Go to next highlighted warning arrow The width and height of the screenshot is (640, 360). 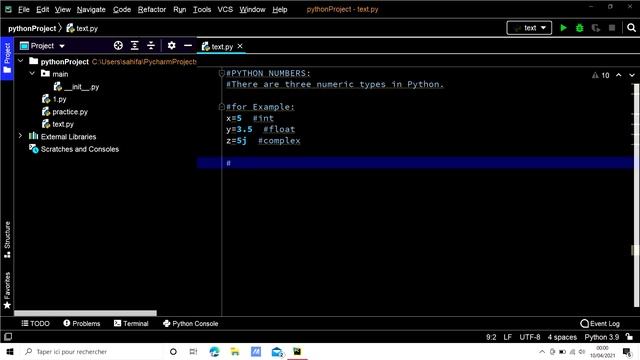coord(632,75)
